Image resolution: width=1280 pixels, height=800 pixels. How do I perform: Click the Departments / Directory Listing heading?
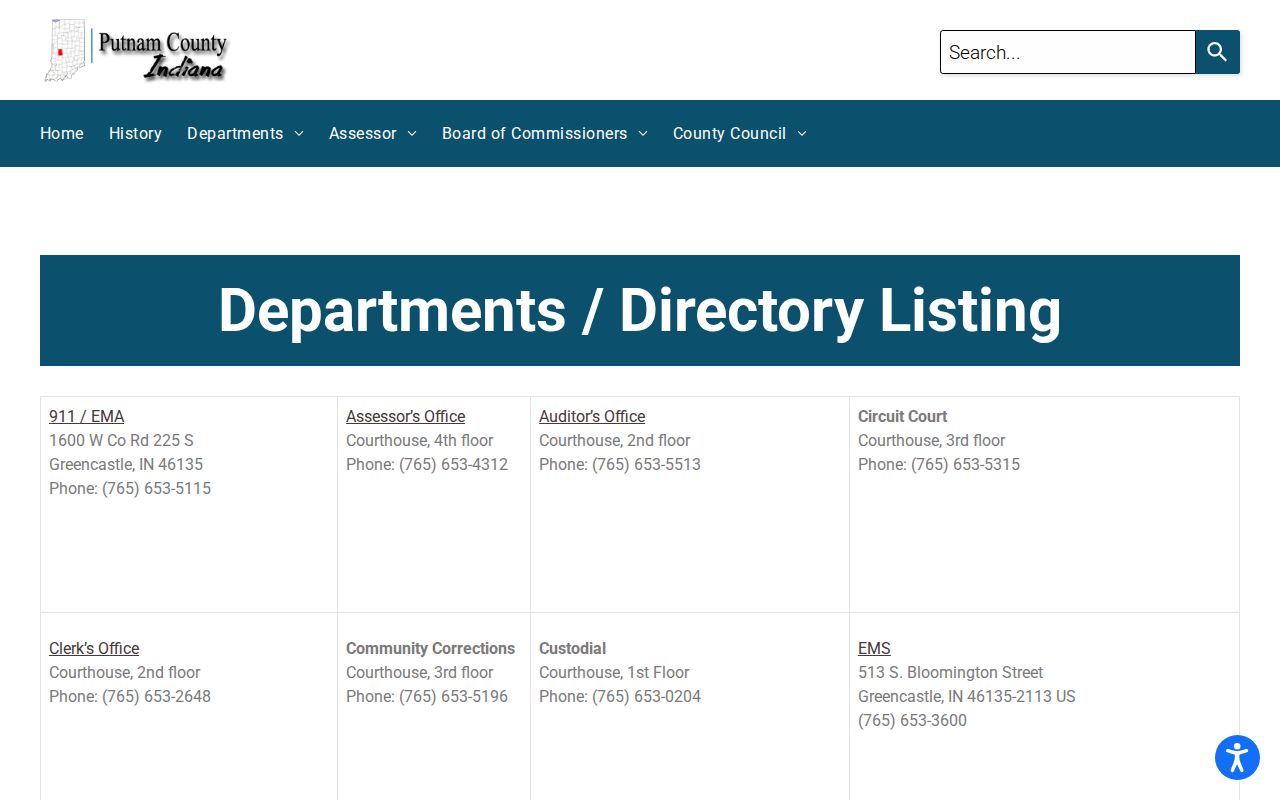(x=640, y=310)
